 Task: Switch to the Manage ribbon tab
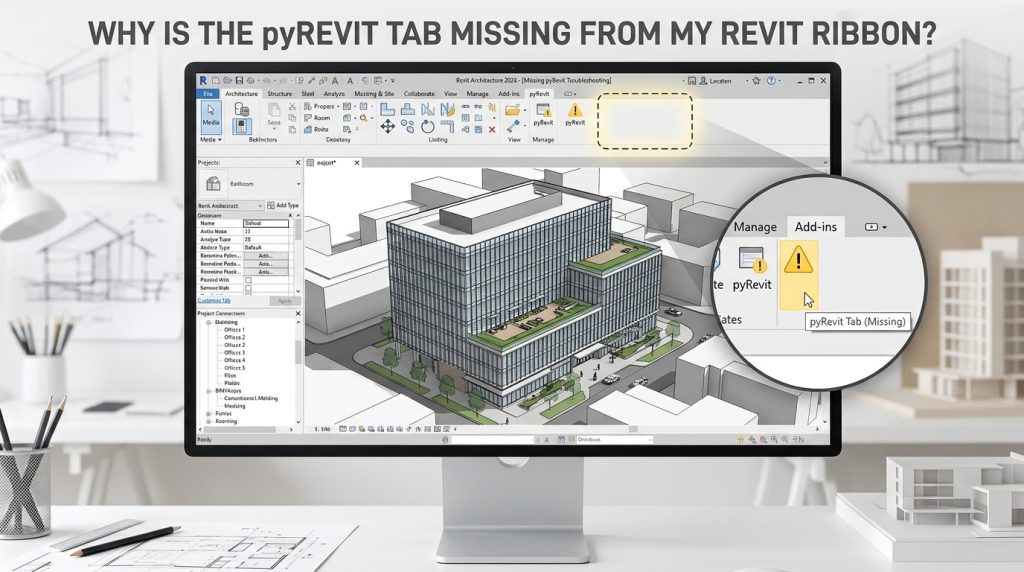[x=477, y=94]
